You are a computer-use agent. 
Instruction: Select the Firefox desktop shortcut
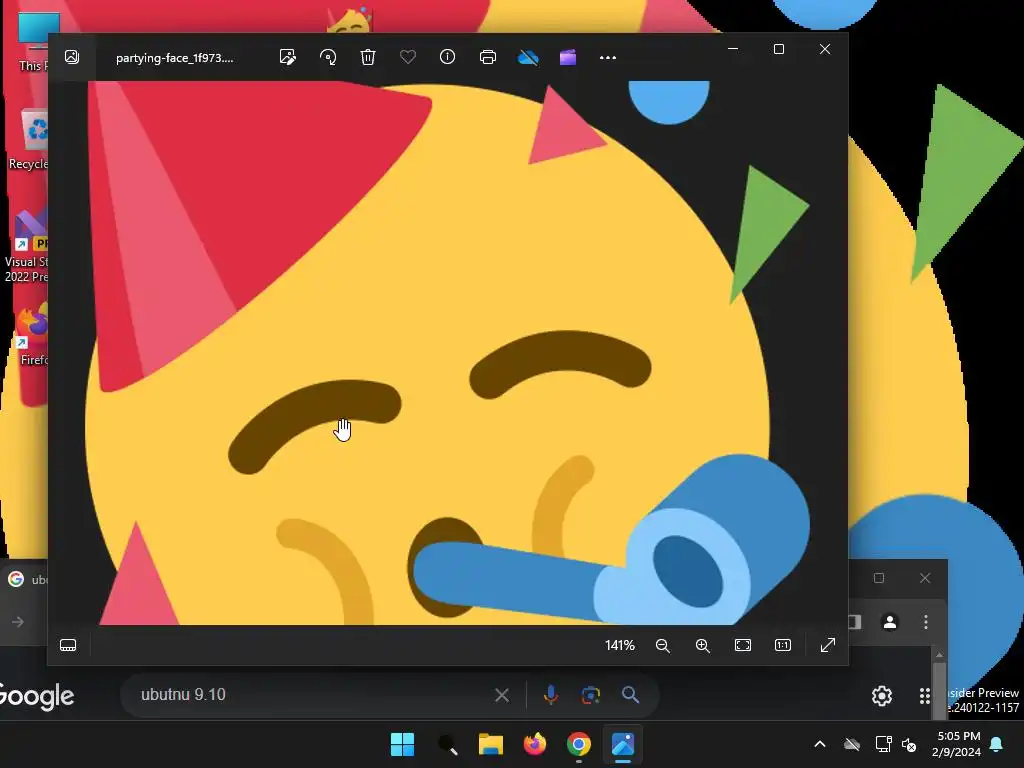[x=33, y=334]
